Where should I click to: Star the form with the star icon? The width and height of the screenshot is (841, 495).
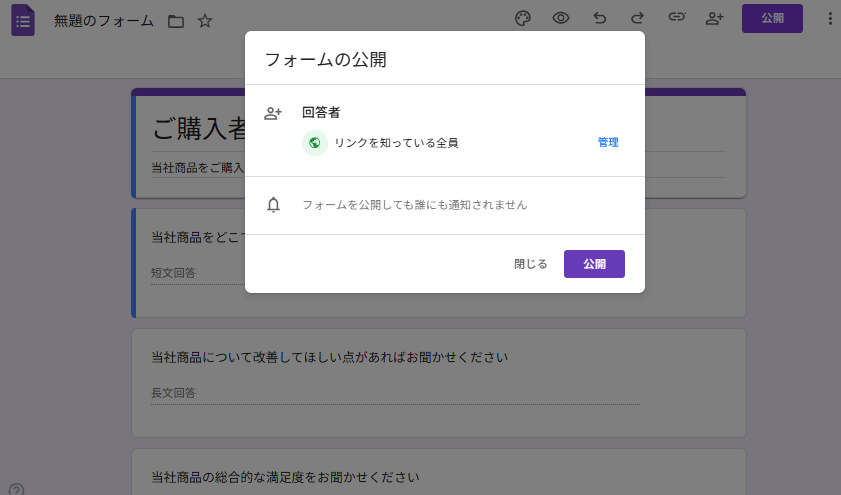(205, 21)
